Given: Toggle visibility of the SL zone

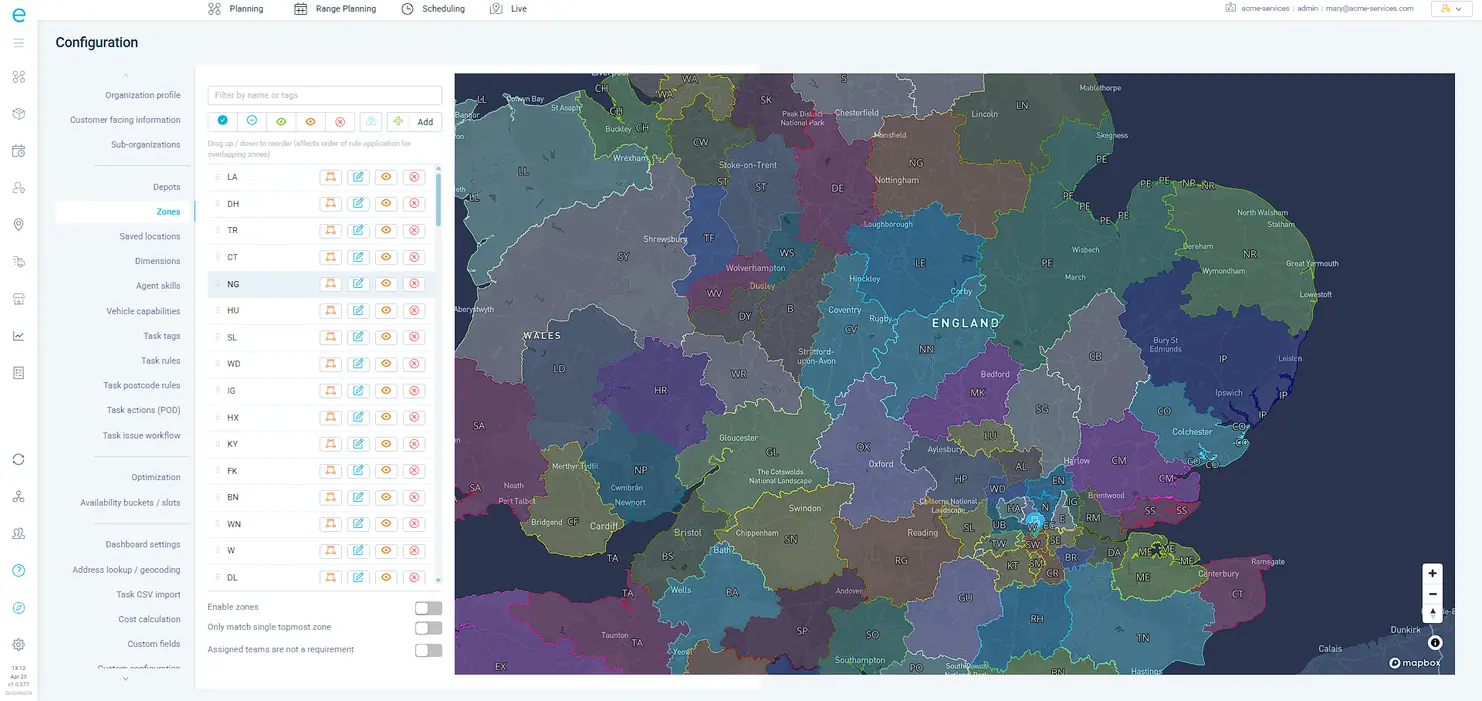Looking at the screenshot, I should click(x=386, y=337).
